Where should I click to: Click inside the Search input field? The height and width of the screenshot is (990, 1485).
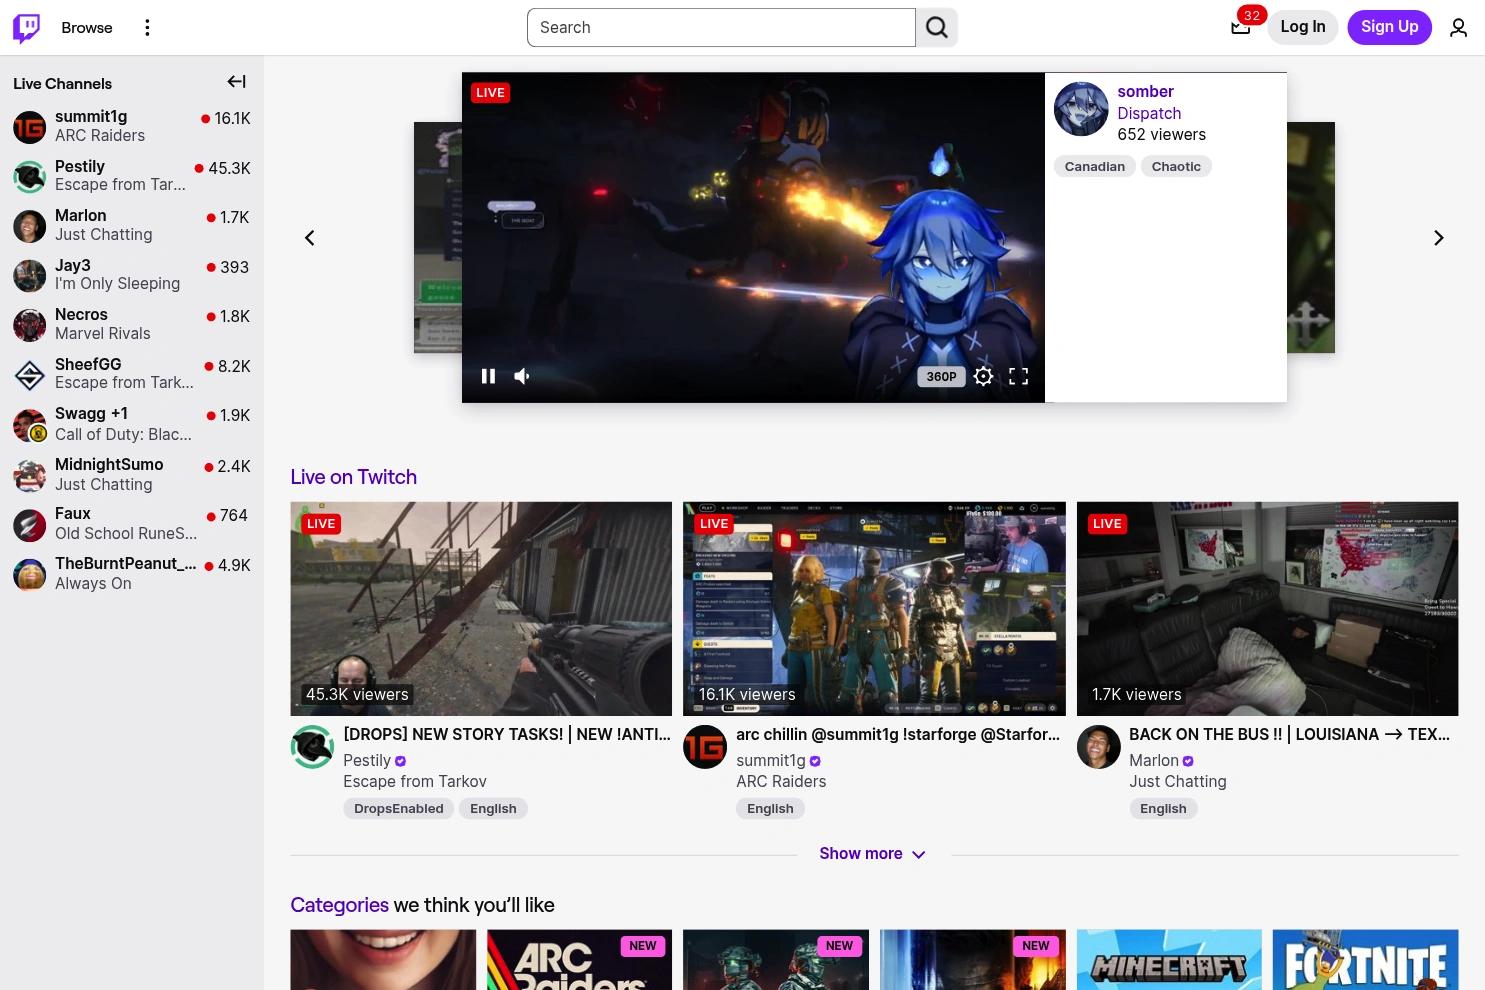click(x=720, y=27)
